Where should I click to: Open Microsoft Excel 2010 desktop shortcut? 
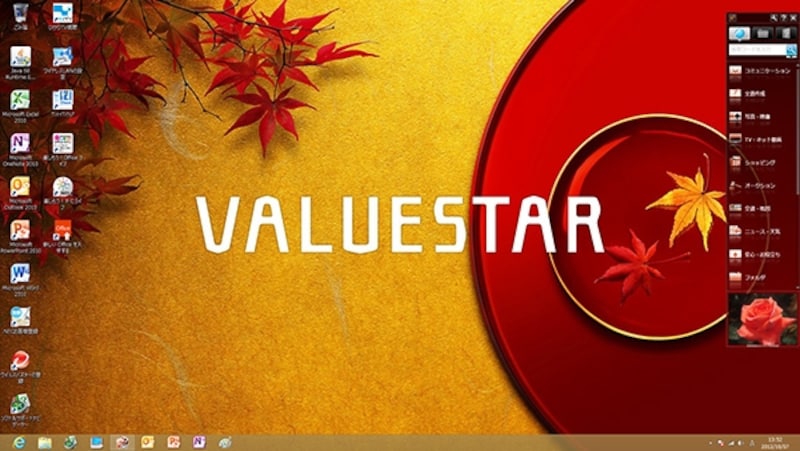tap(19, 102)
